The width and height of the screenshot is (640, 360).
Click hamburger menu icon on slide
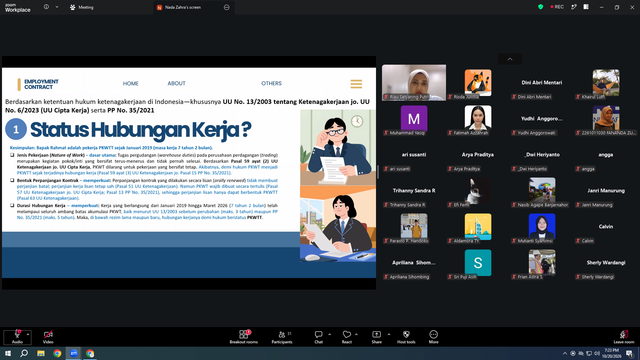[x=356, y=84]
